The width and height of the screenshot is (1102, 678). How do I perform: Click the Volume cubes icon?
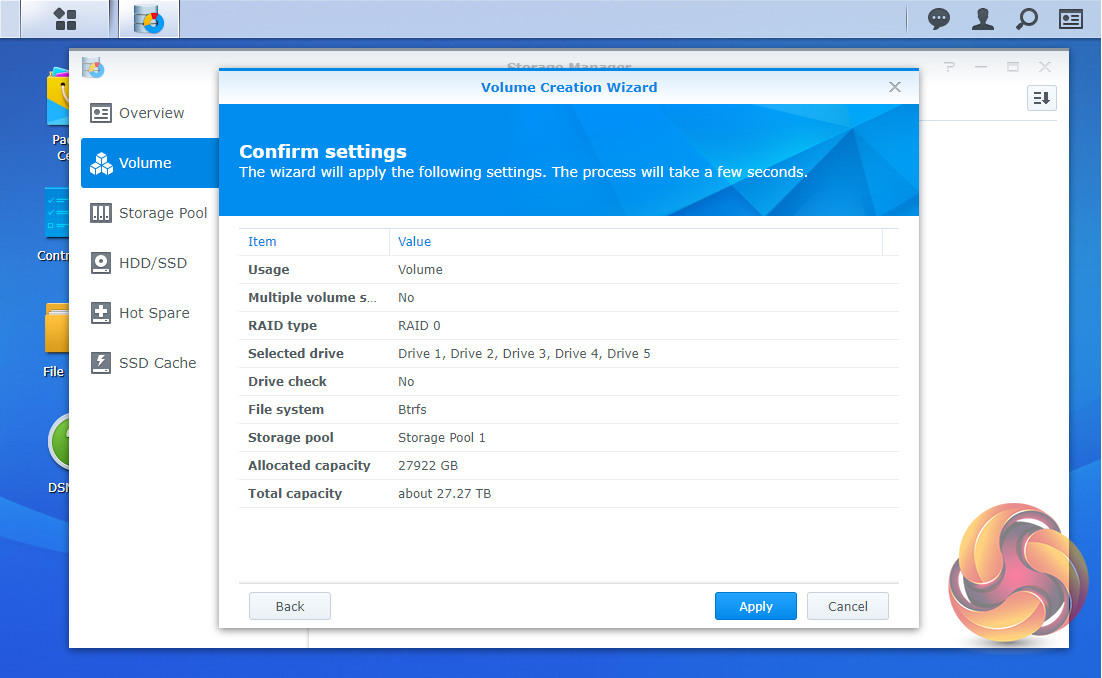click(x=101, y=163)
